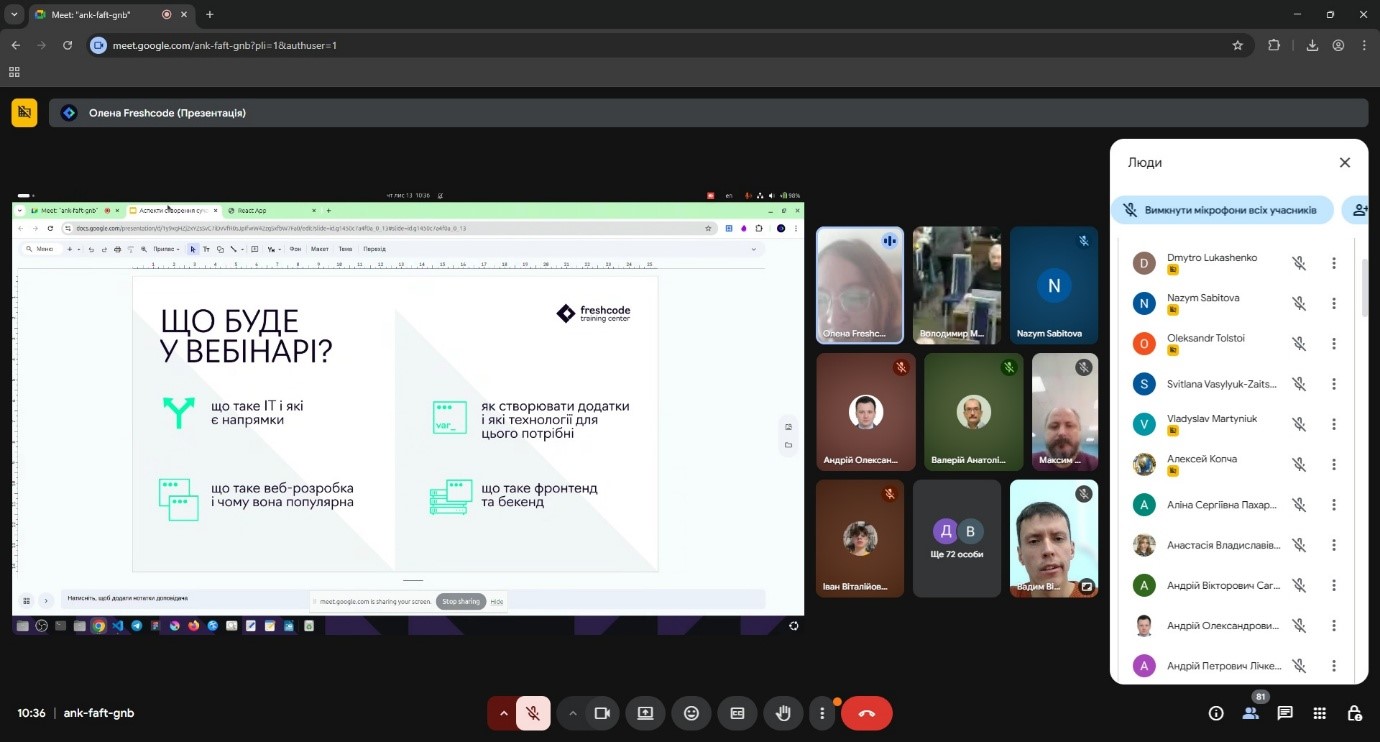
Task: Click the yellow icon beside presentation banner
Action: (24, 113)
